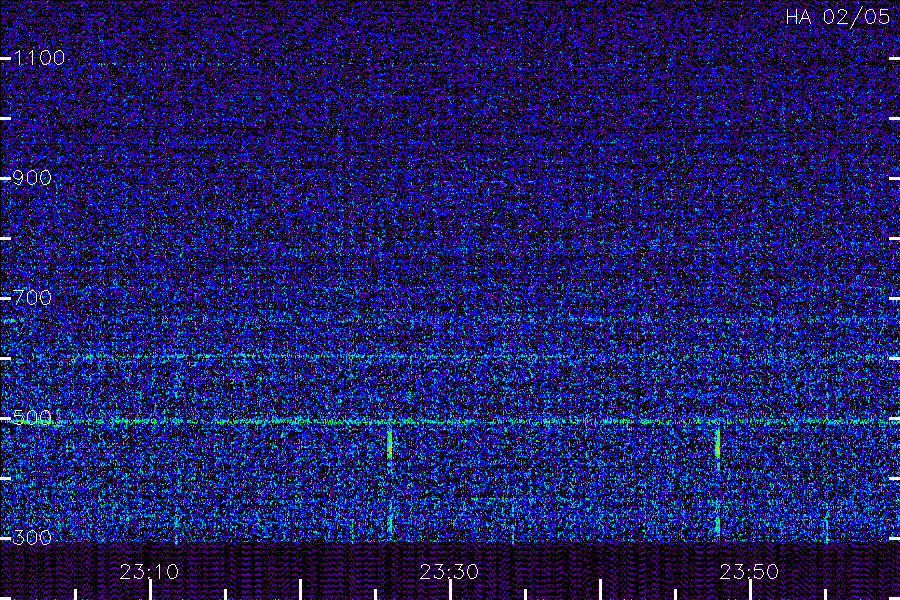Viewport: 900px width, 600px height.
Task: Click the bright green burst below 500 near 23:26
Action: tap(390, 444)
